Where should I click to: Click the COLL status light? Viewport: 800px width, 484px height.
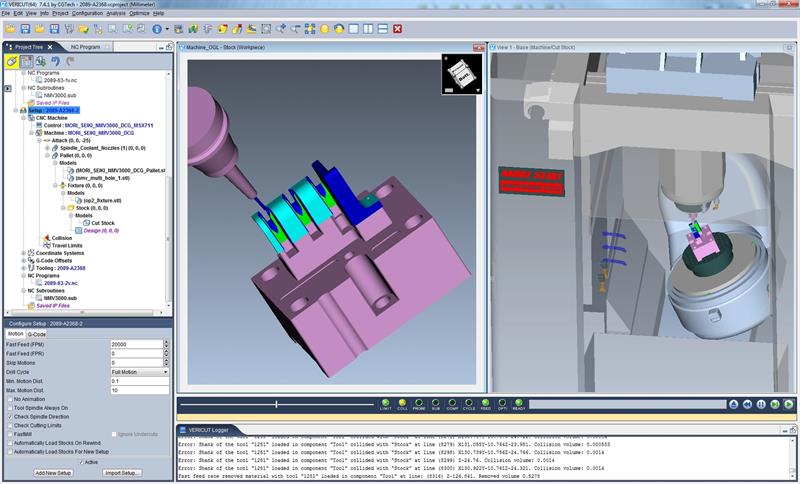[x=402, y=403]
